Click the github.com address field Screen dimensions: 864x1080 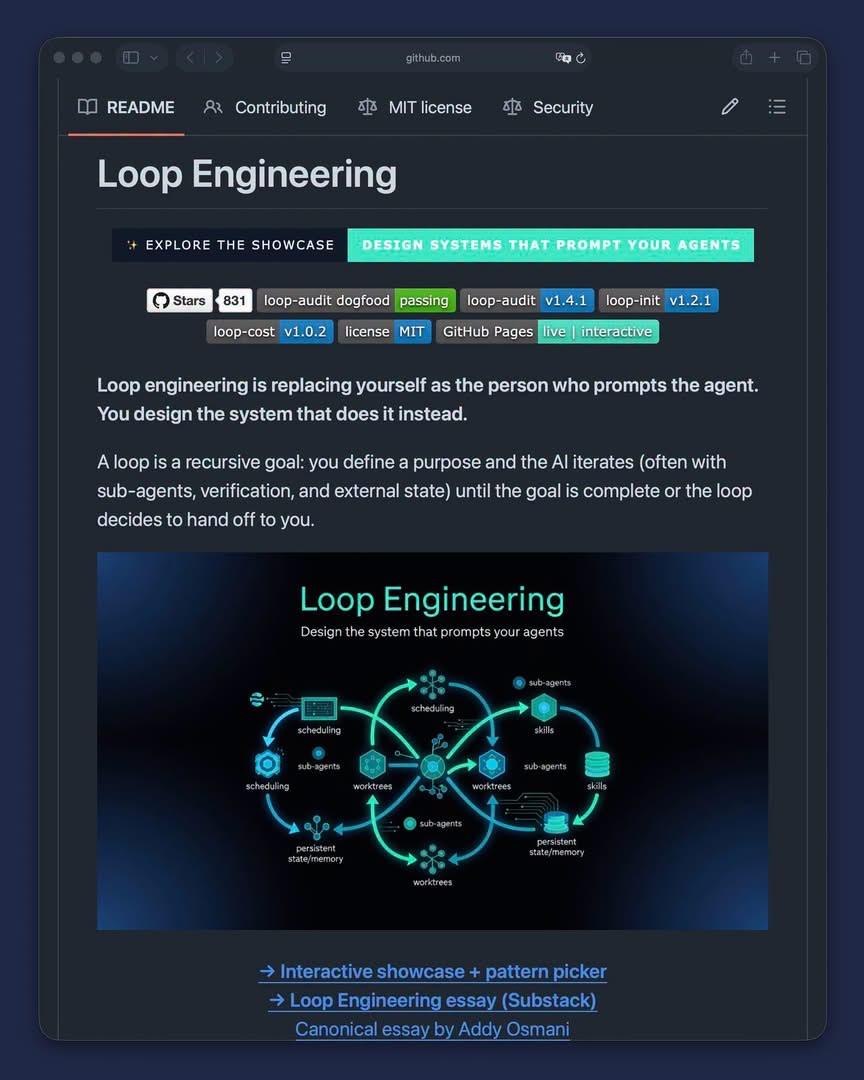pos(433,58)
